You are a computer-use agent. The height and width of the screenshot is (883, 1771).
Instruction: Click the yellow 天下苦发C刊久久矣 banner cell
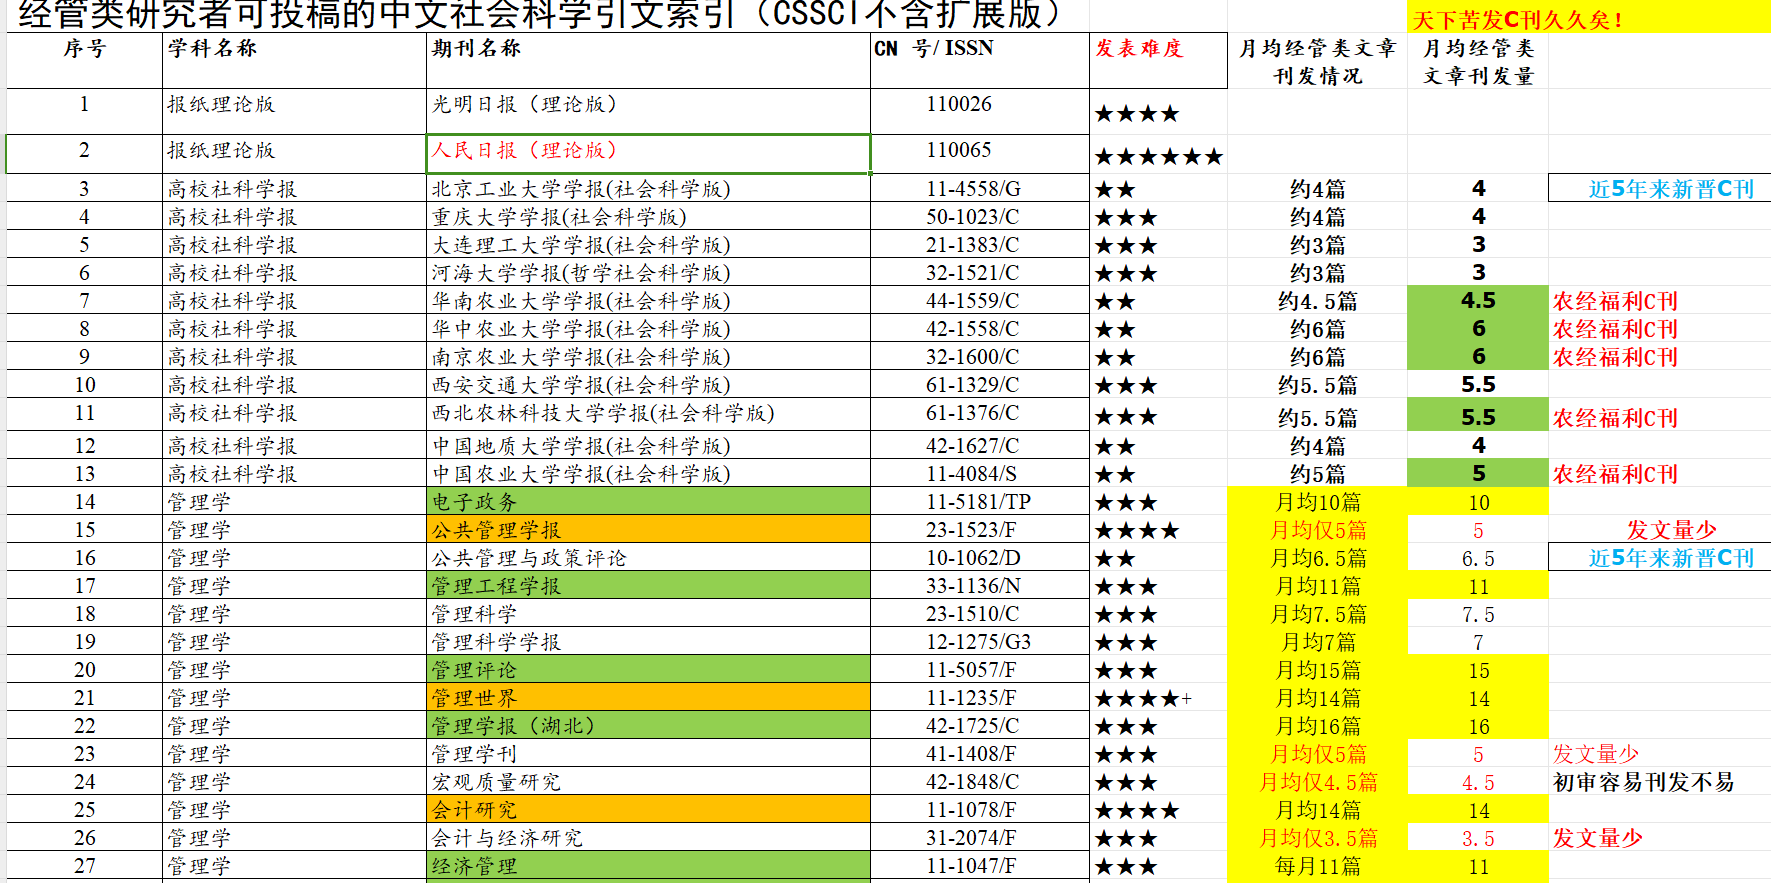[1589, 19]
